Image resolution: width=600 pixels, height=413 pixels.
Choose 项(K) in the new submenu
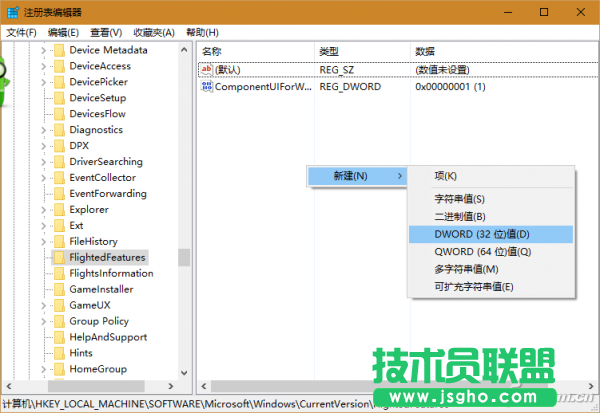click(491, 176)
